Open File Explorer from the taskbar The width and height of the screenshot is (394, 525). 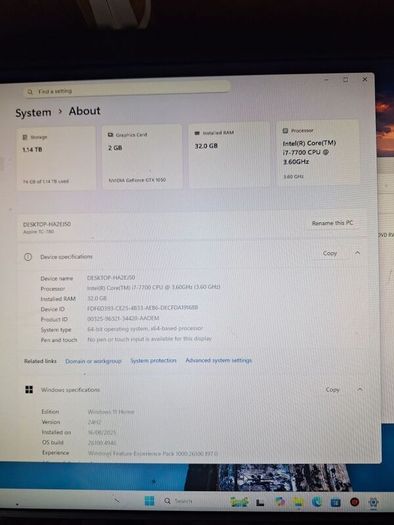pyautogui.click(x=298, y=502)
